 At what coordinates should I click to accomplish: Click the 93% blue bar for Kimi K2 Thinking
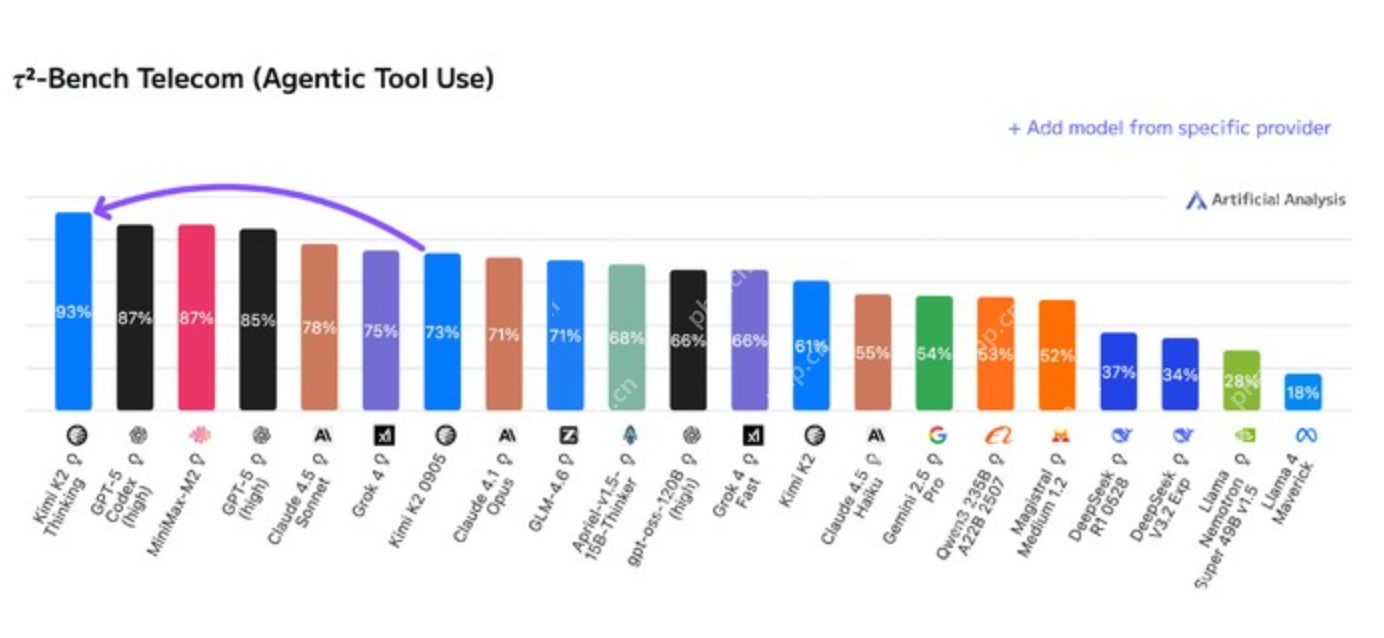click(73, 311)
